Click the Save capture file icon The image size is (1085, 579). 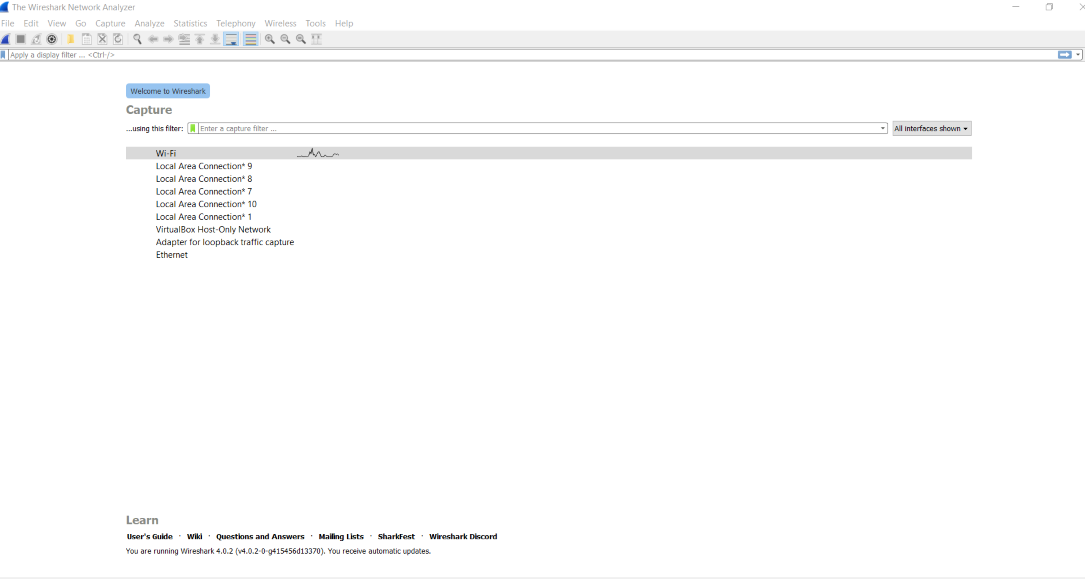[x=86, y=39]
